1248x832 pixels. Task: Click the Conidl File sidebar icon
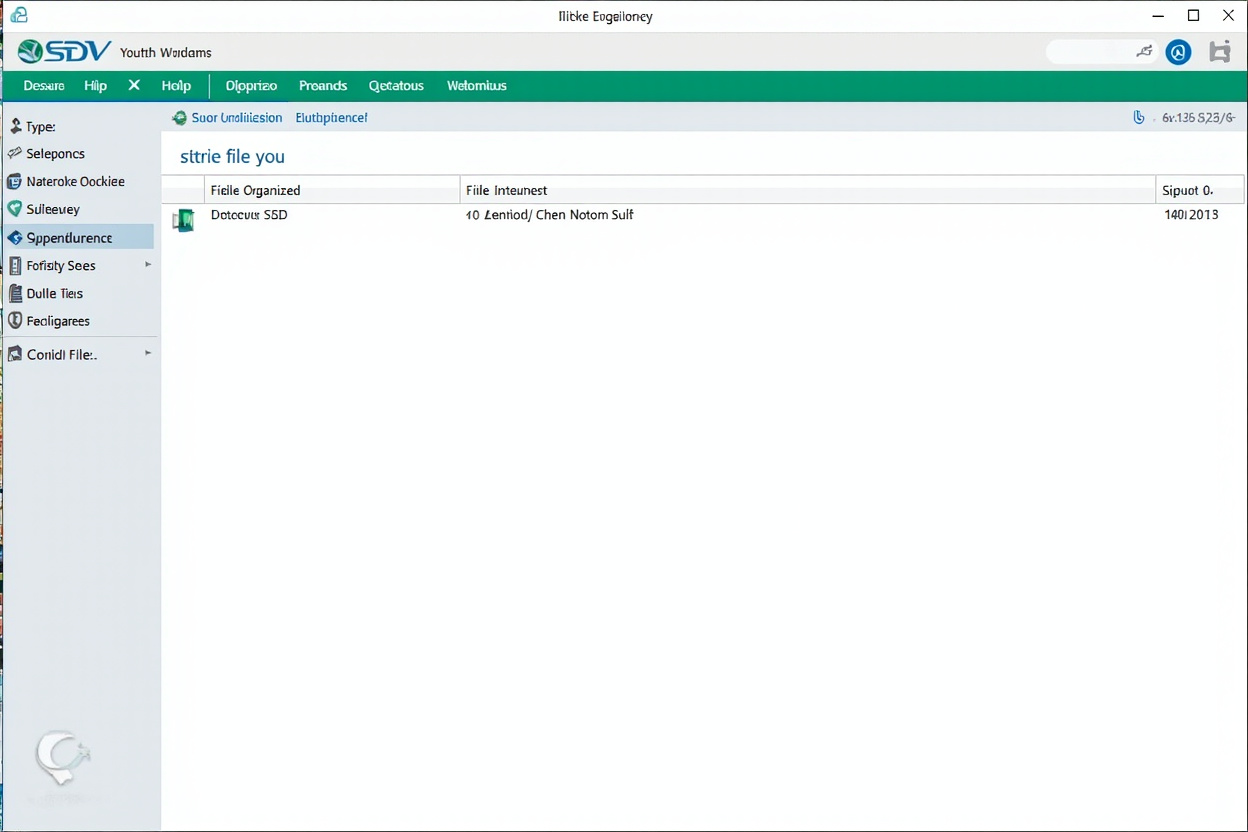15,354
